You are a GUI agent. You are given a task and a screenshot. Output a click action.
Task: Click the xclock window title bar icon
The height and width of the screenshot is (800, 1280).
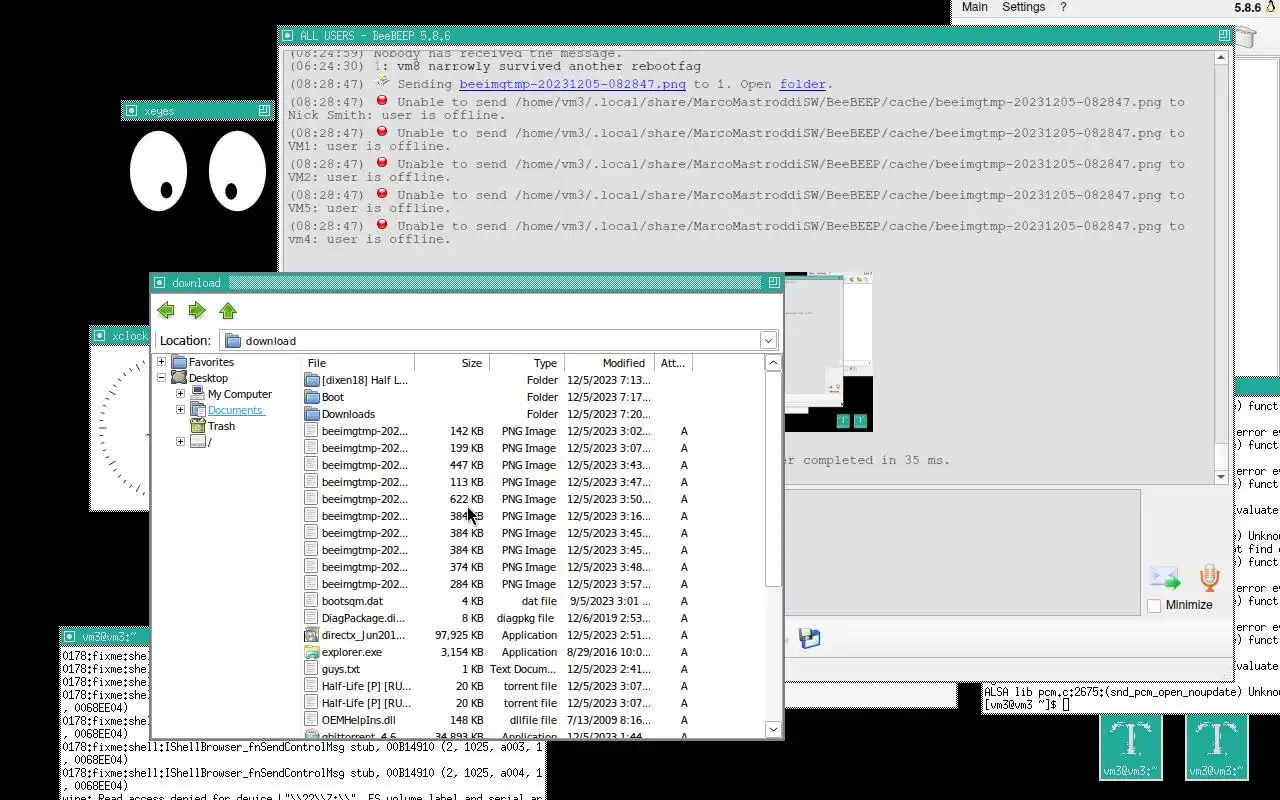[x=100, y=335]
